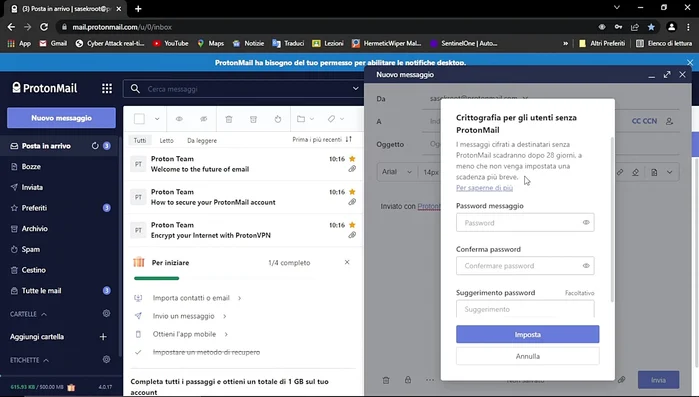Mark as unread using the crossed-eye toolbar icon
699x397 pixels.
coord(204,119)
